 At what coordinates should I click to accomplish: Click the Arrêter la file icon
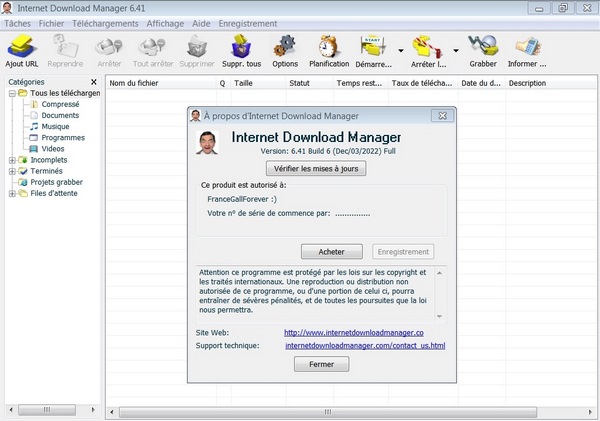tap(427, 47)
